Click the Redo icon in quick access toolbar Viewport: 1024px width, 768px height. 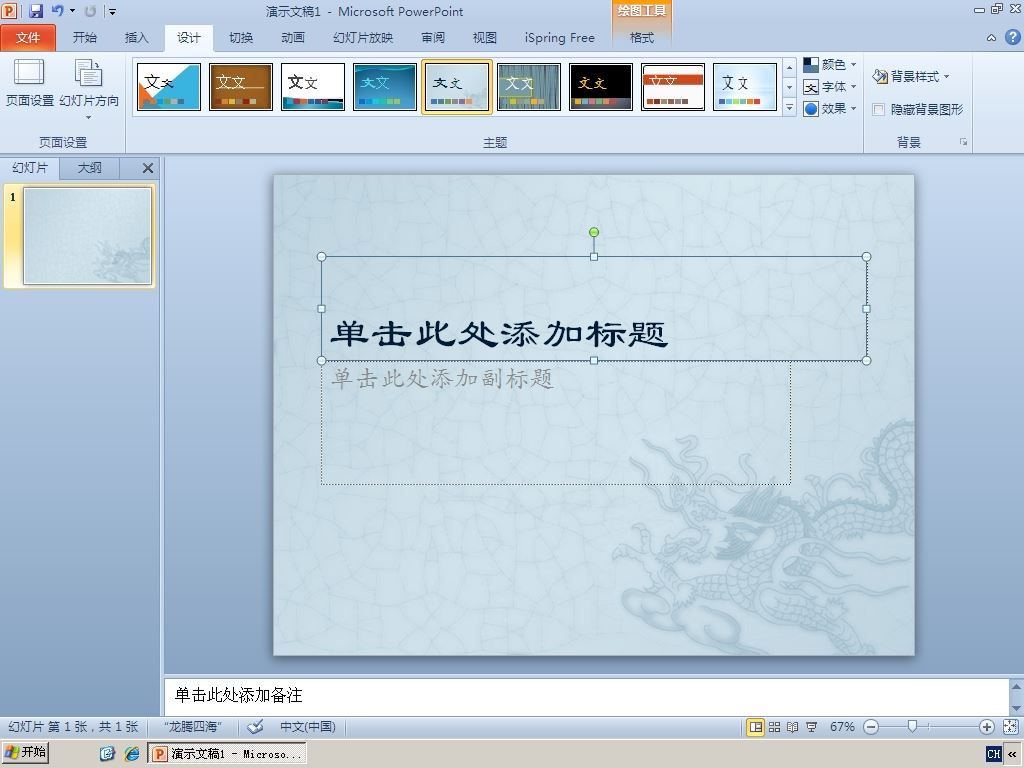point(91,10)
